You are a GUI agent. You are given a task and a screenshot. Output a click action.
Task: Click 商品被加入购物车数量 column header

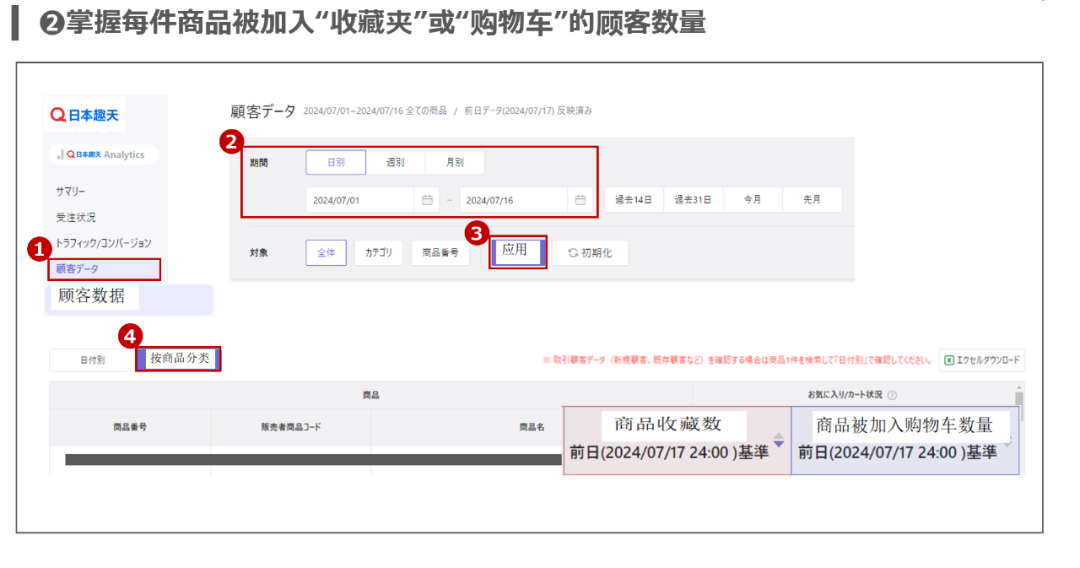904,441
